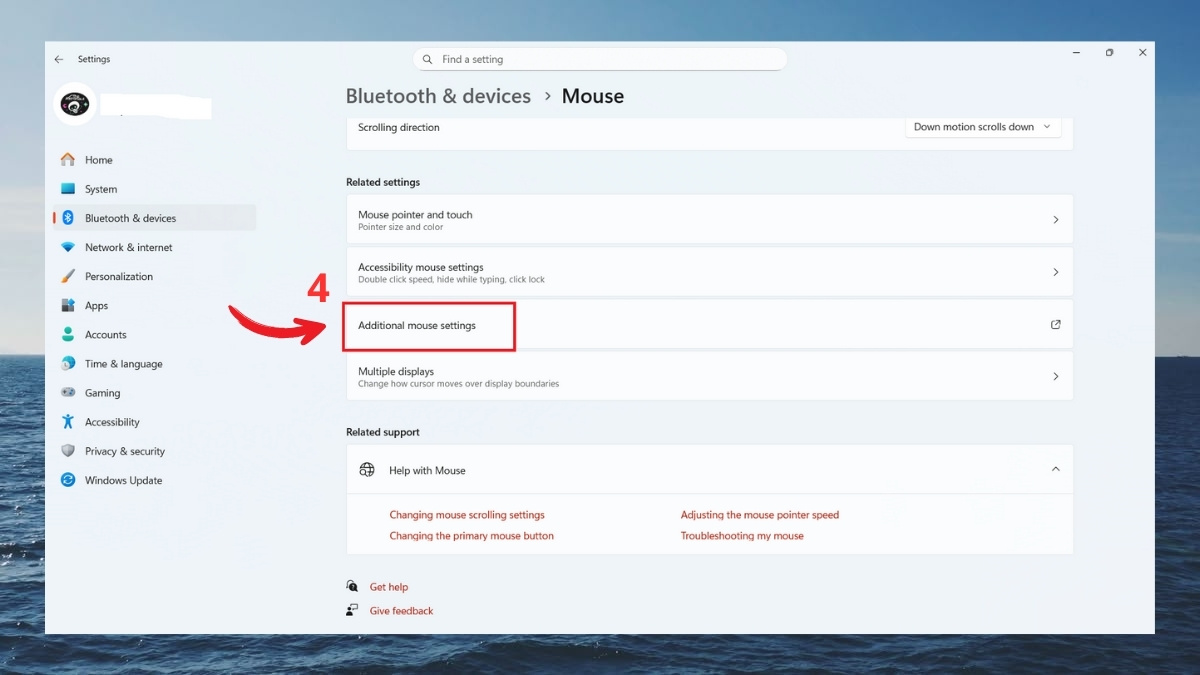Viewport: 1200px width, 675px height.
Task: Open the Privacy & security shield icon
Action: click(x=67, y=450)
